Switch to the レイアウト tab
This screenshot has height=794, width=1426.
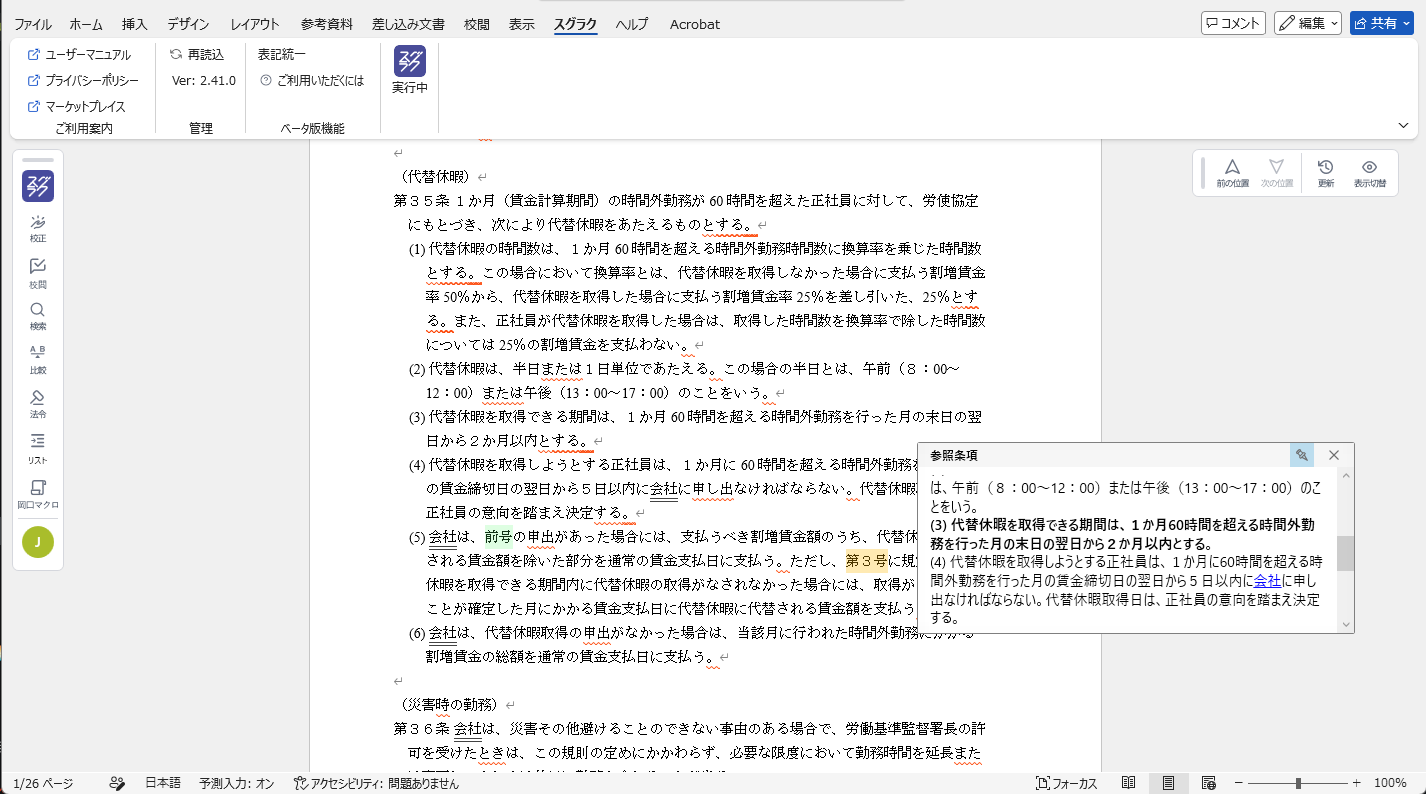255,24
